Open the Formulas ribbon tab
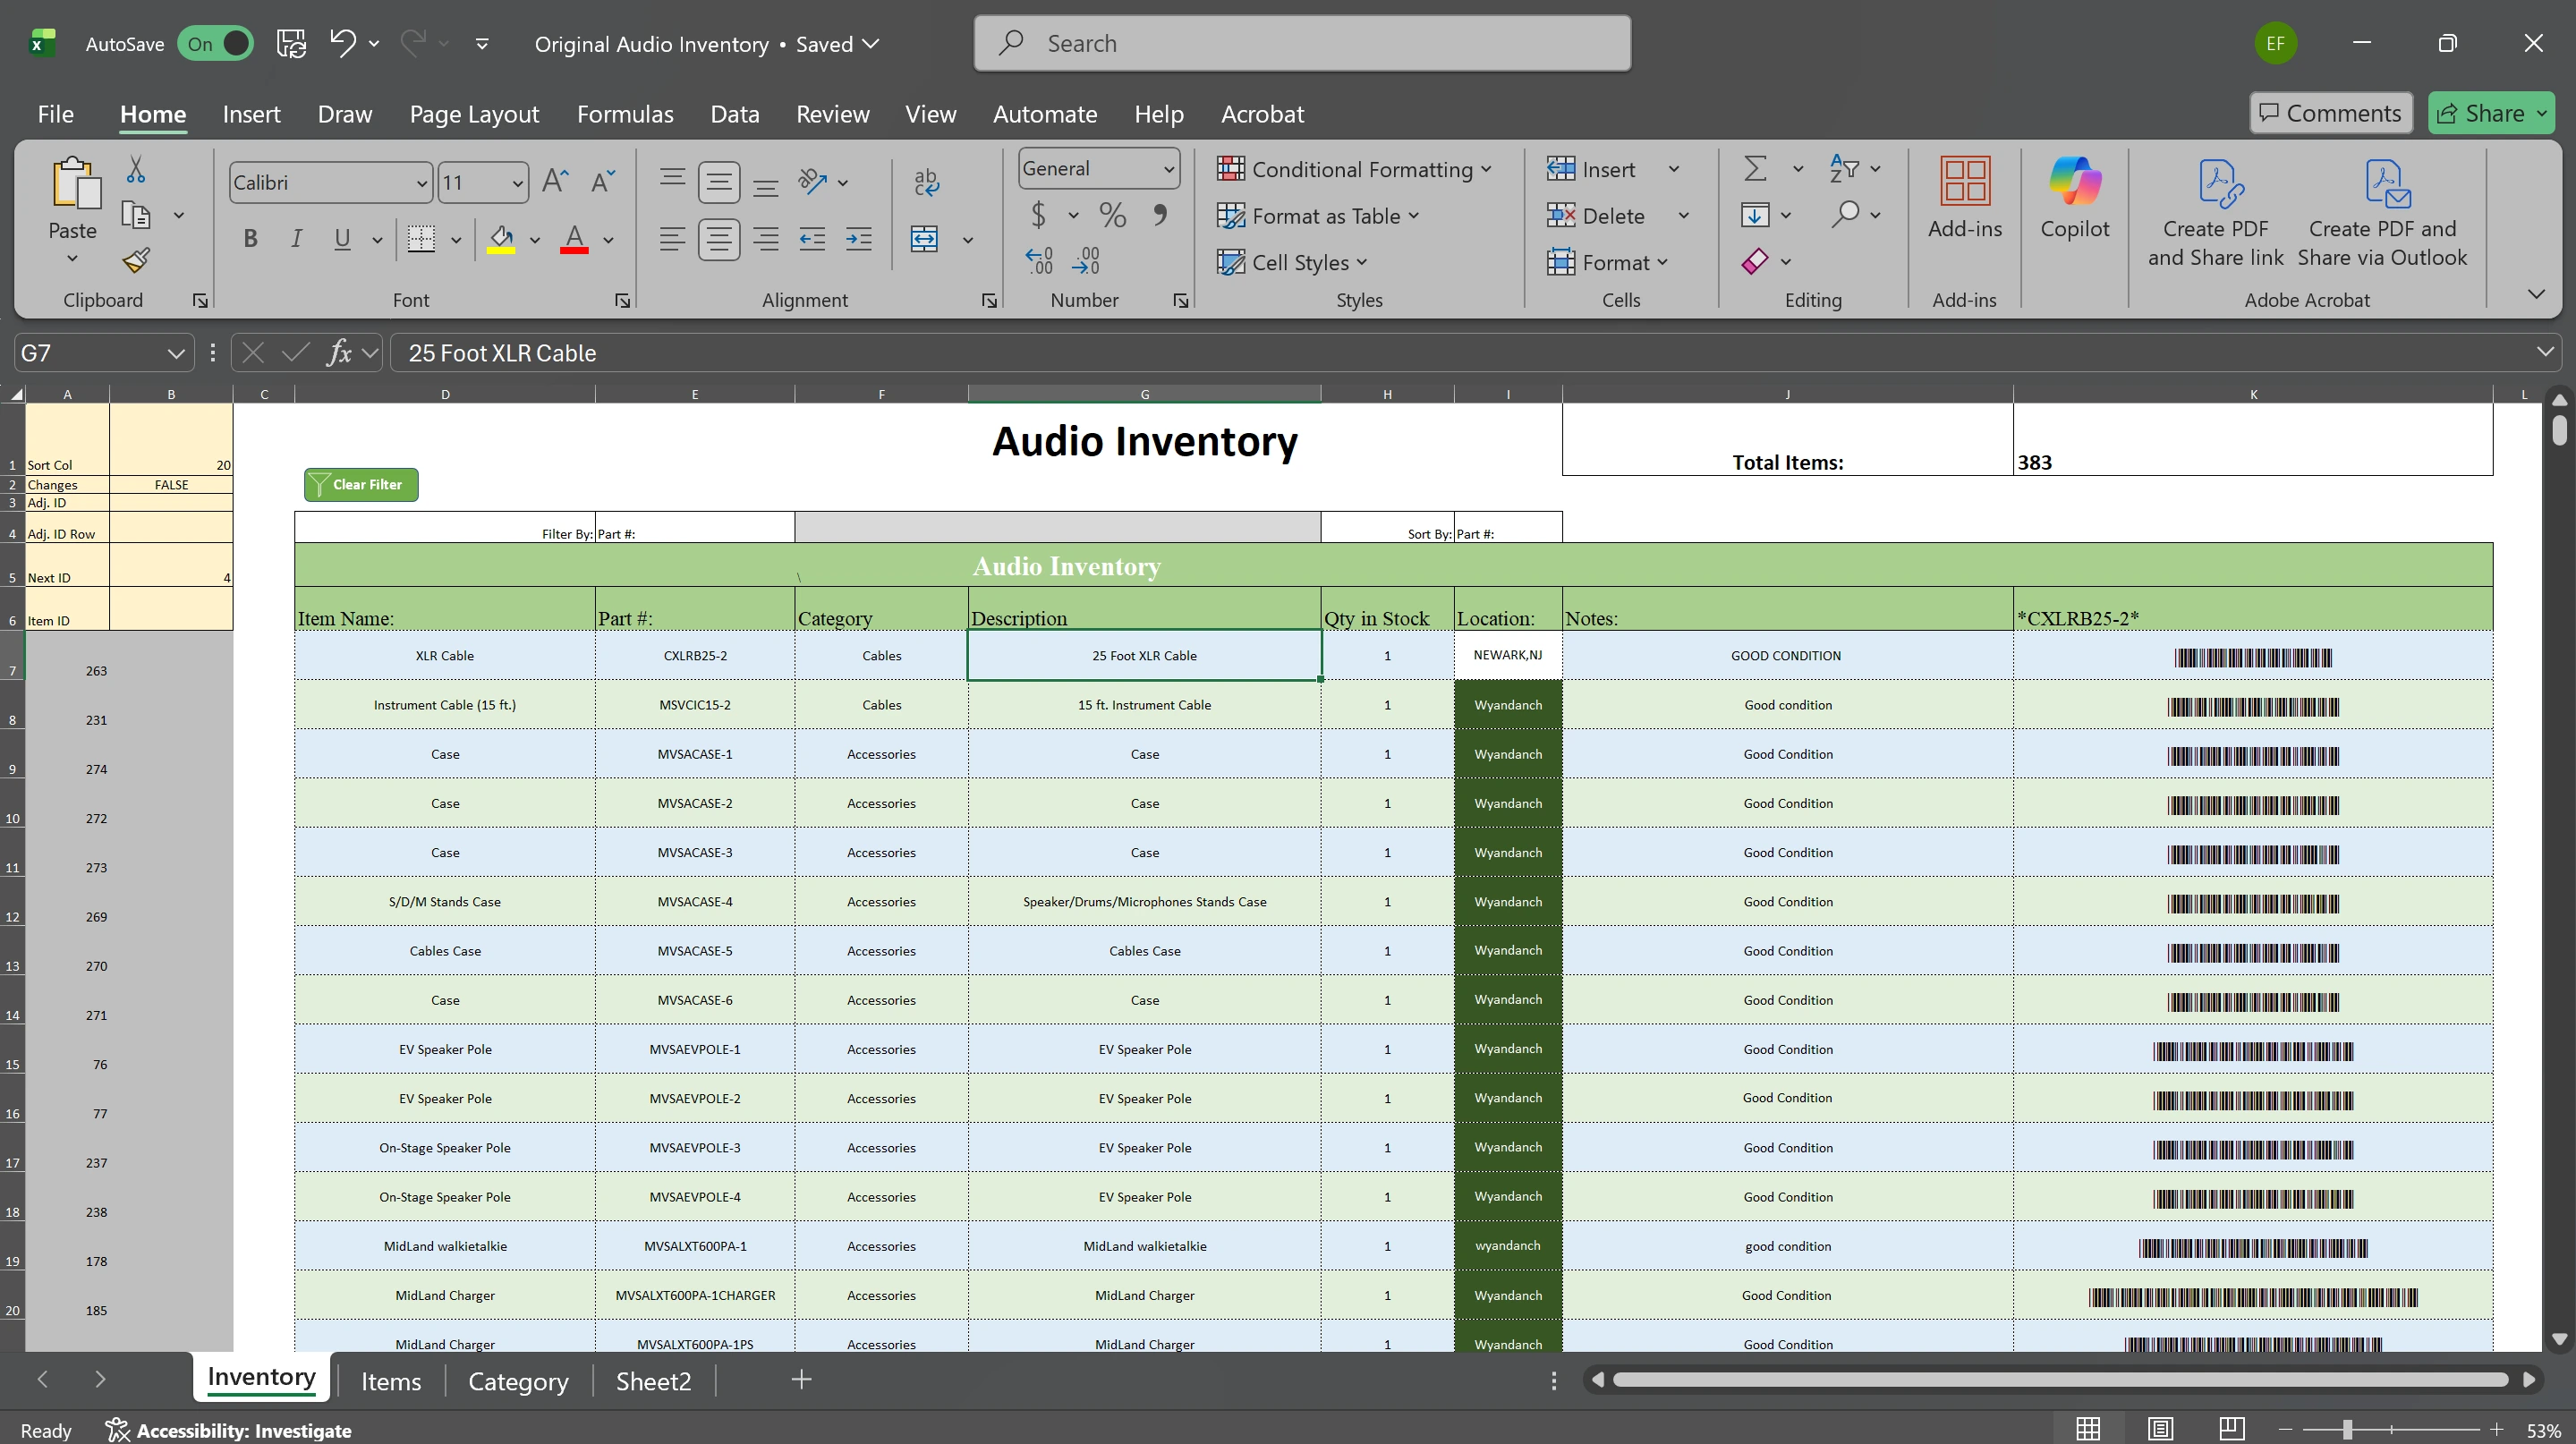Image resolution: width=2576 pixels, height=1444 pixels. (625, 114)
